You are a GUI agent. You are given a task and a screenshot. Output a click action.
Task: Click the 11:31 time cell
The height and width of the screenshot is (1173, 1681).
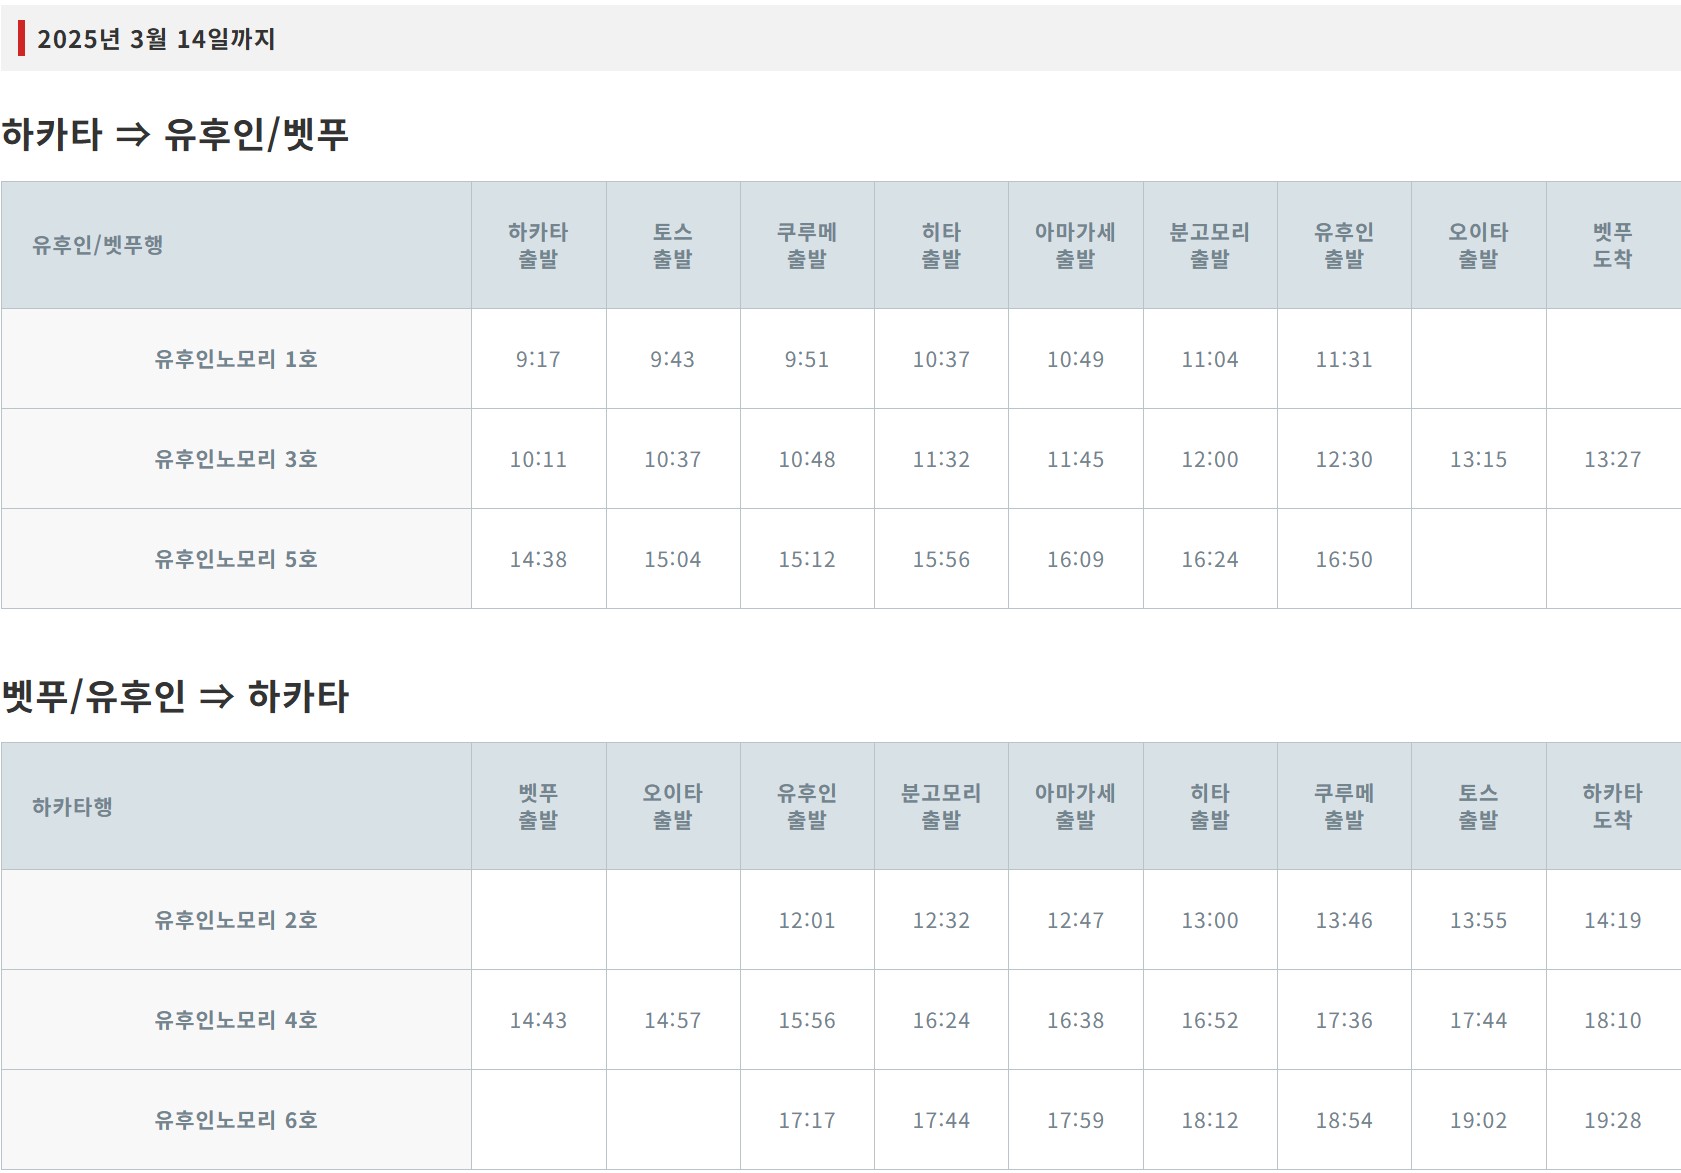tap(1344, 359)
